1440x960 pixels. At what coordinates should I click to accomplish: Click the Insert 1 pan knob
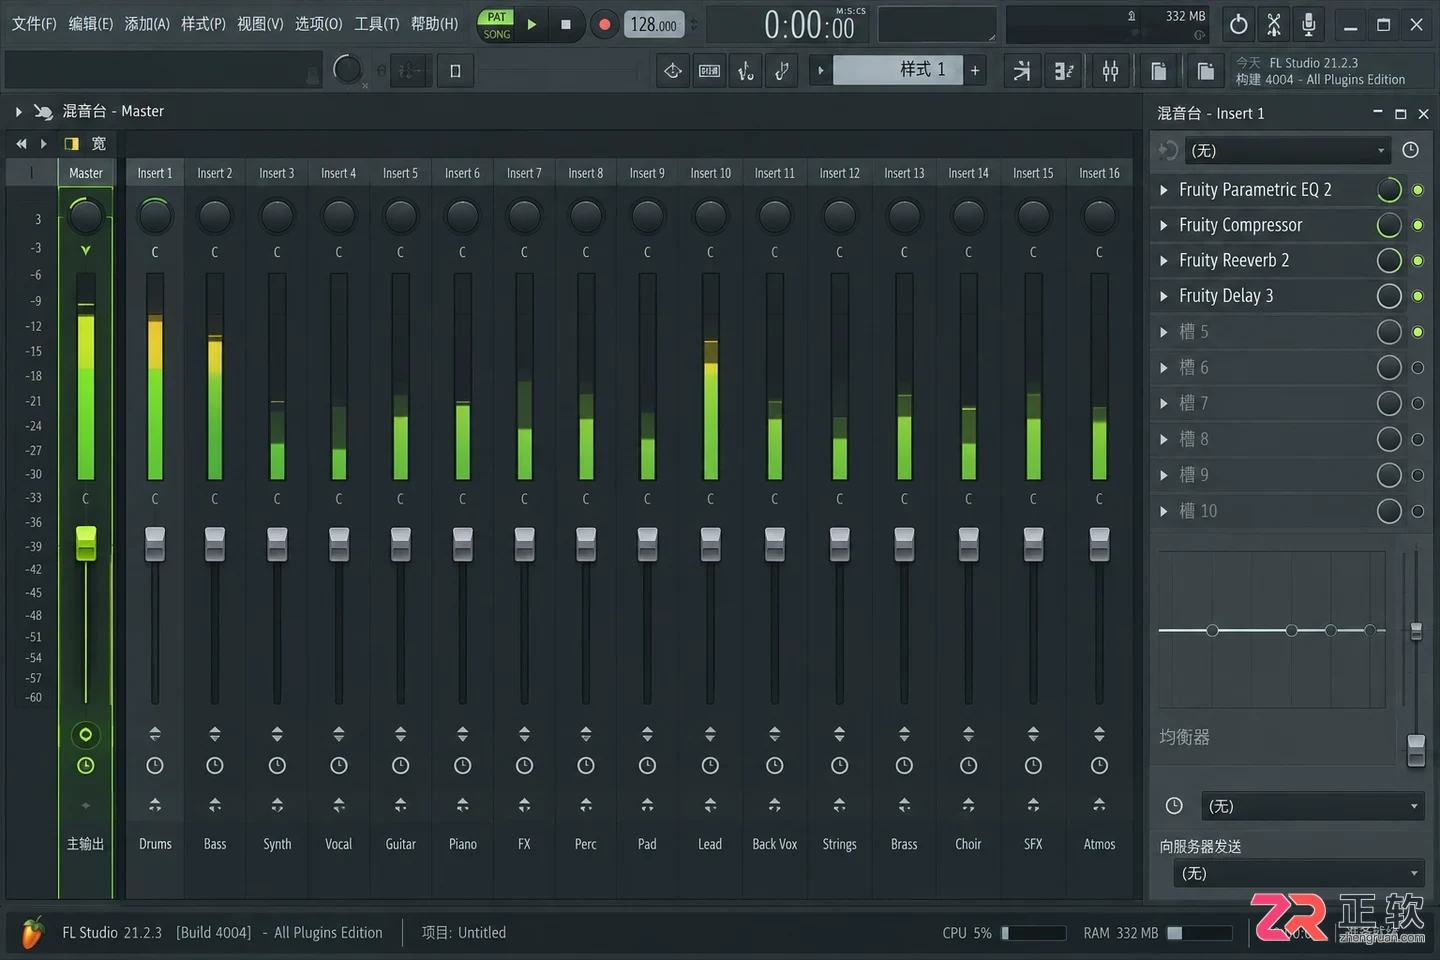pyautogui.click(x=155, y=214)
